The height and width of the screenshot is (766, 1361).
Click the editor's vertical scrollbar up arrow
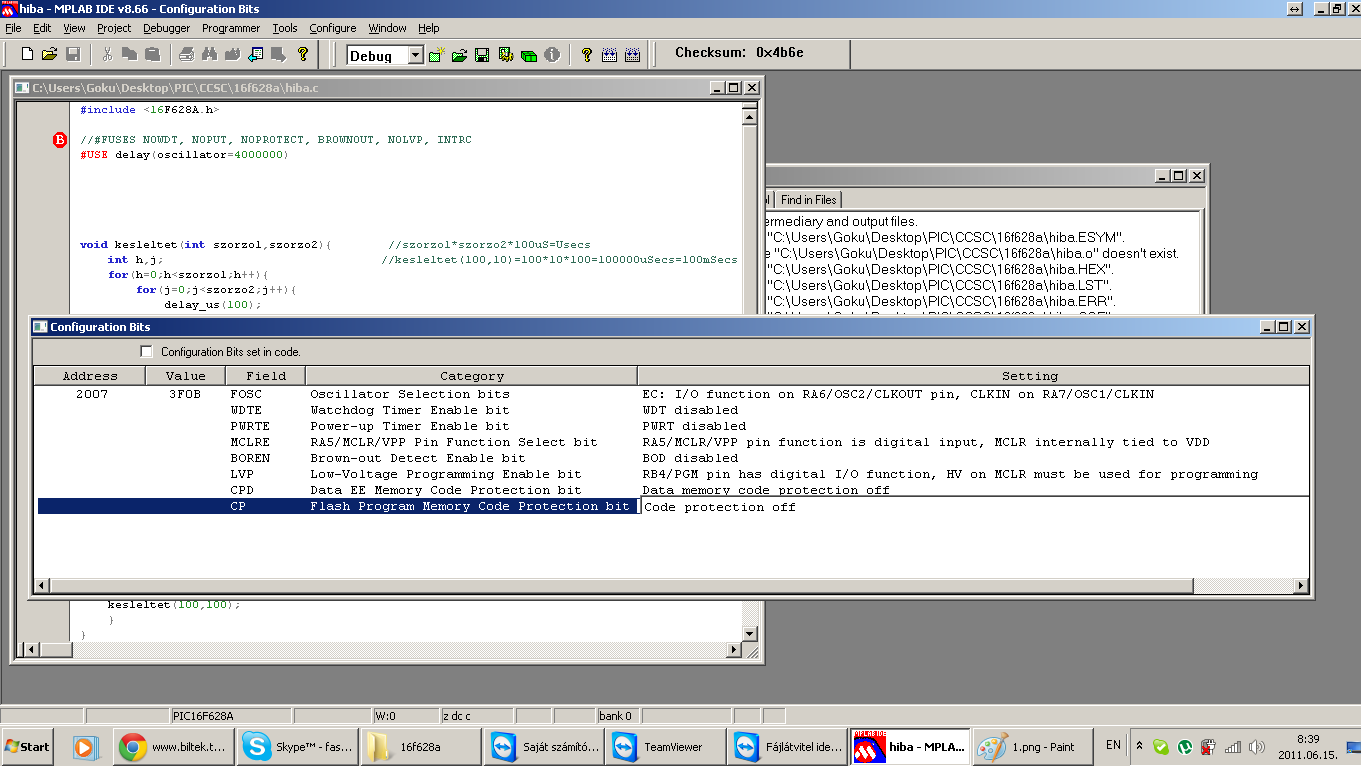tap(749, 117)
